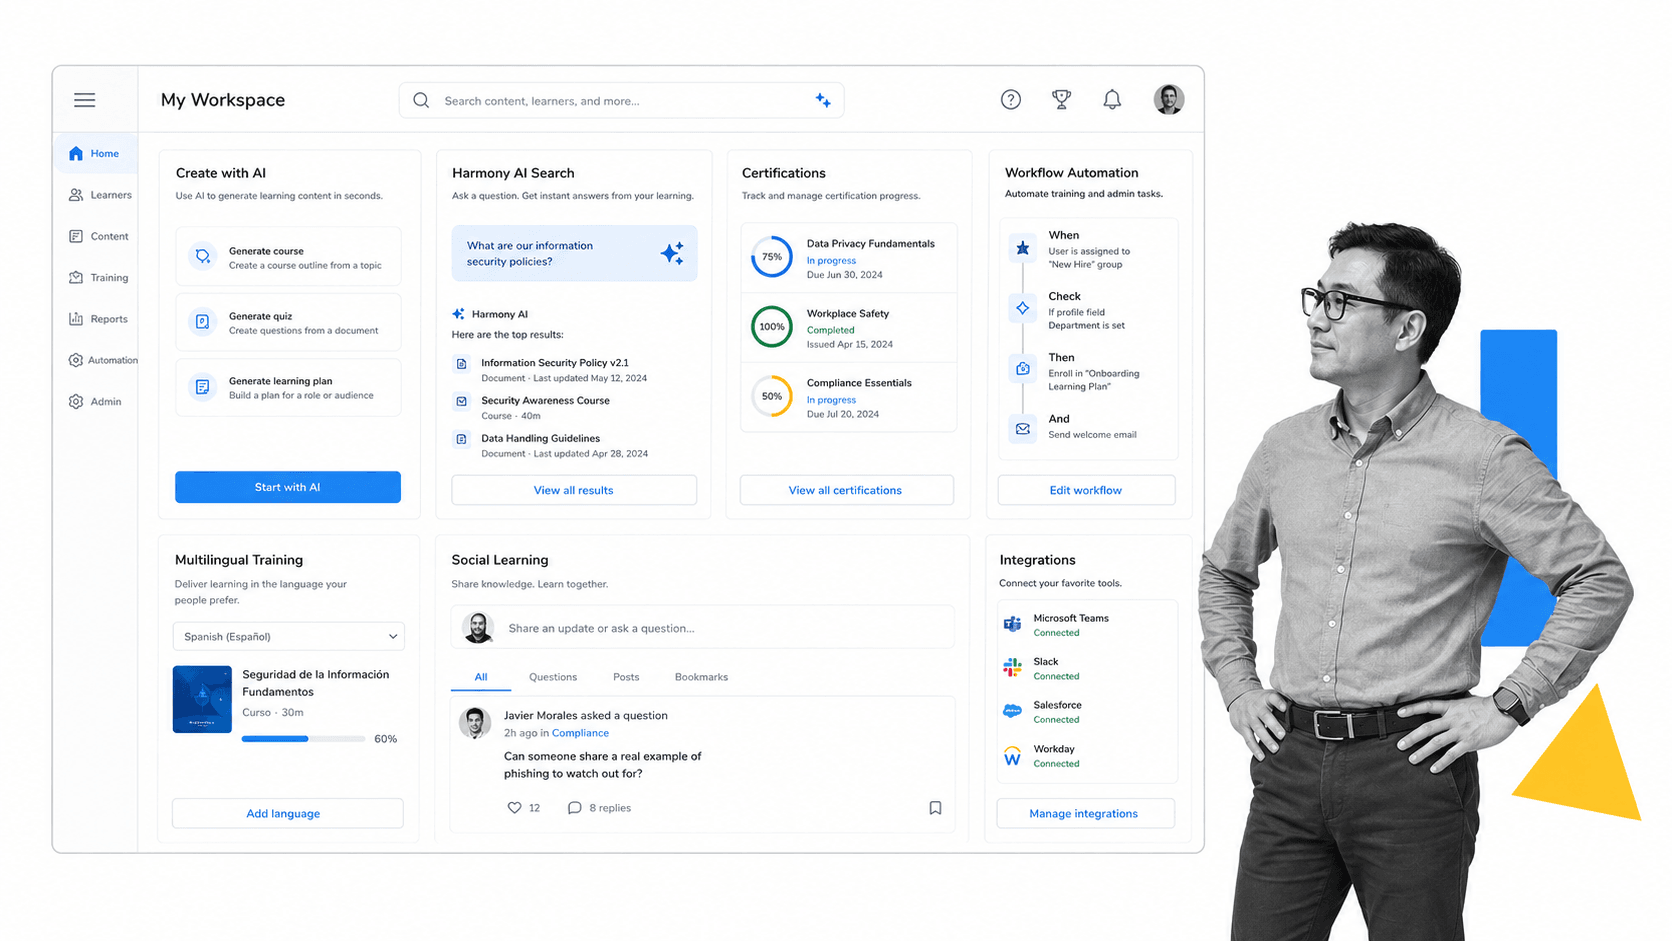The image size is (1672, 941).
Task: Switch to the Questions tab
Action: click(553, 677)
